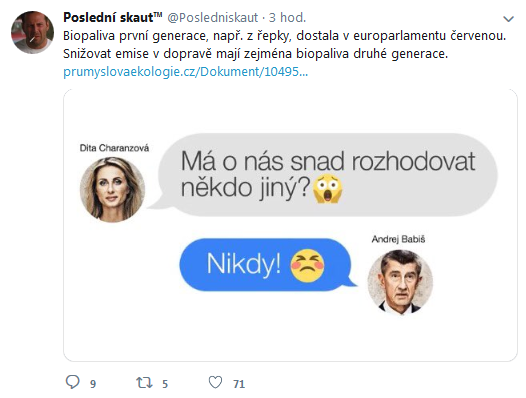Click the Poslední skaut display name
The height and width of the screenshot is (398, 526).
click(113, 17)
